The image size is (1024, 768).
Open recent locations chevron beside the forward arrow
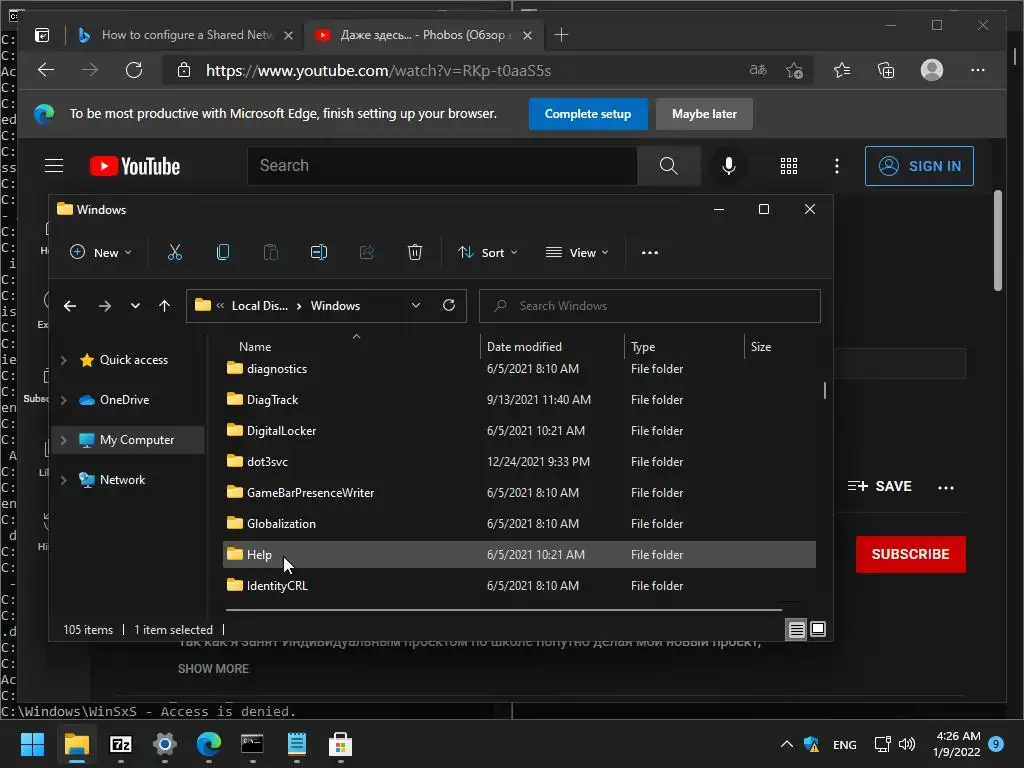pos(135,306)
